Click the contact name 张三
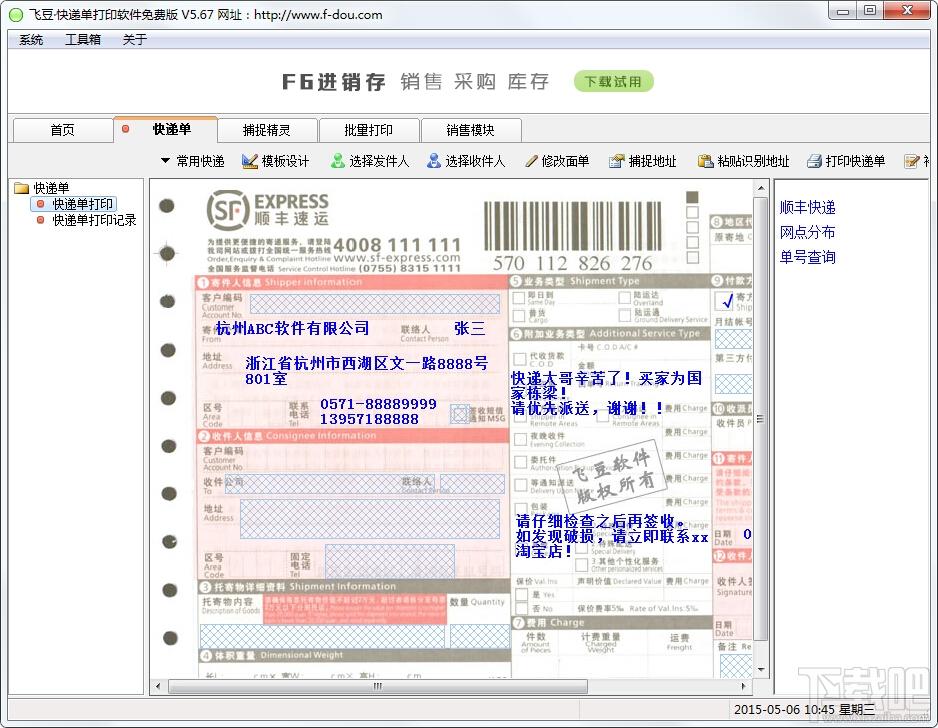The height and width of the screenshot is (728, 938). click(x=470, y=328)
